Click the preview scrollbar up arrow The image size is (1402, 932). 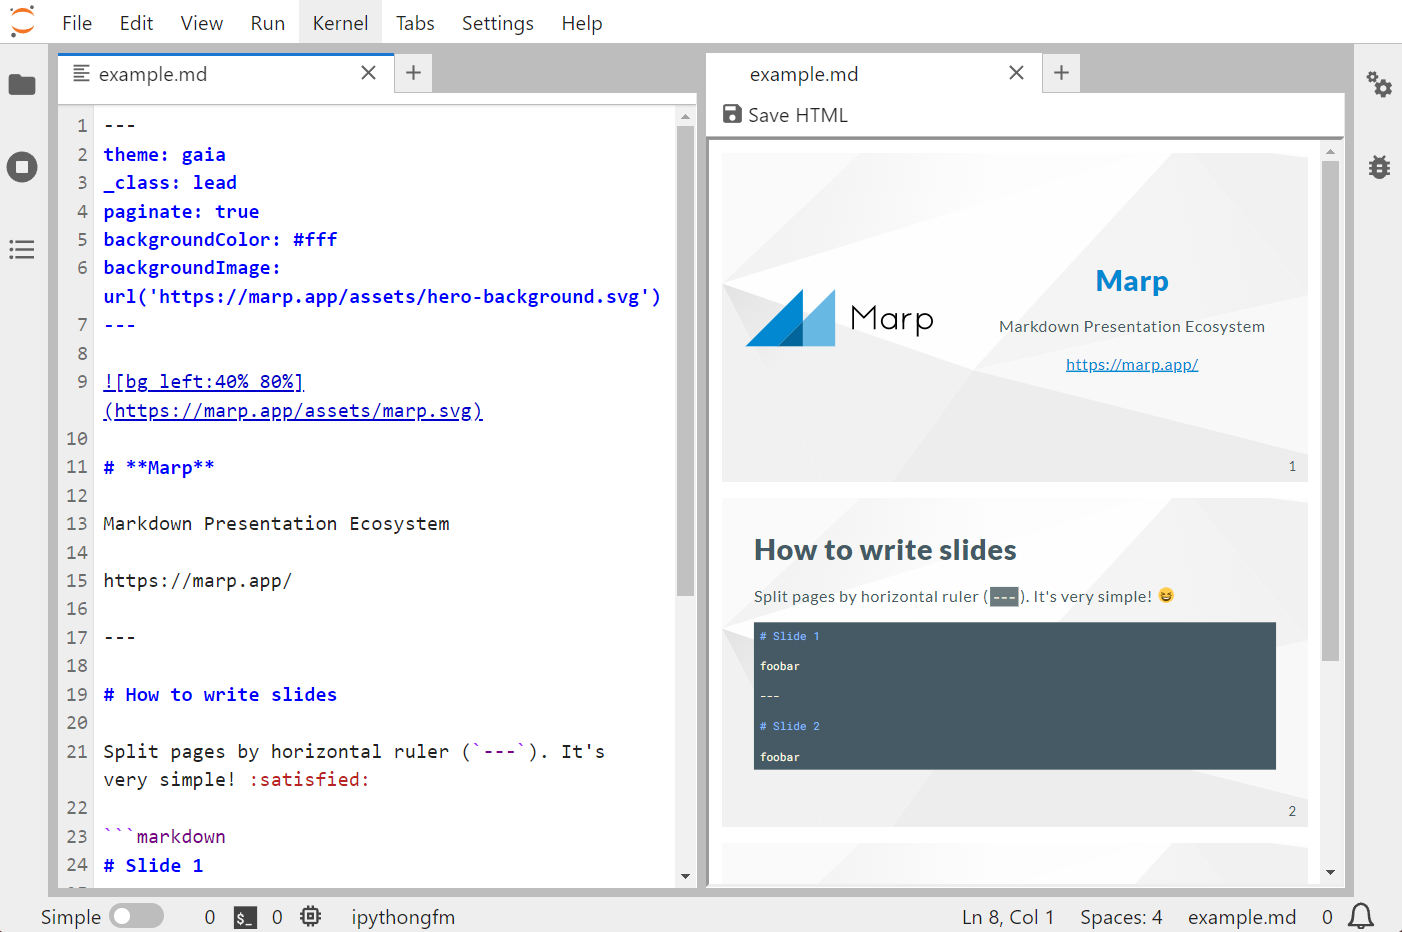click(1330, 152)
